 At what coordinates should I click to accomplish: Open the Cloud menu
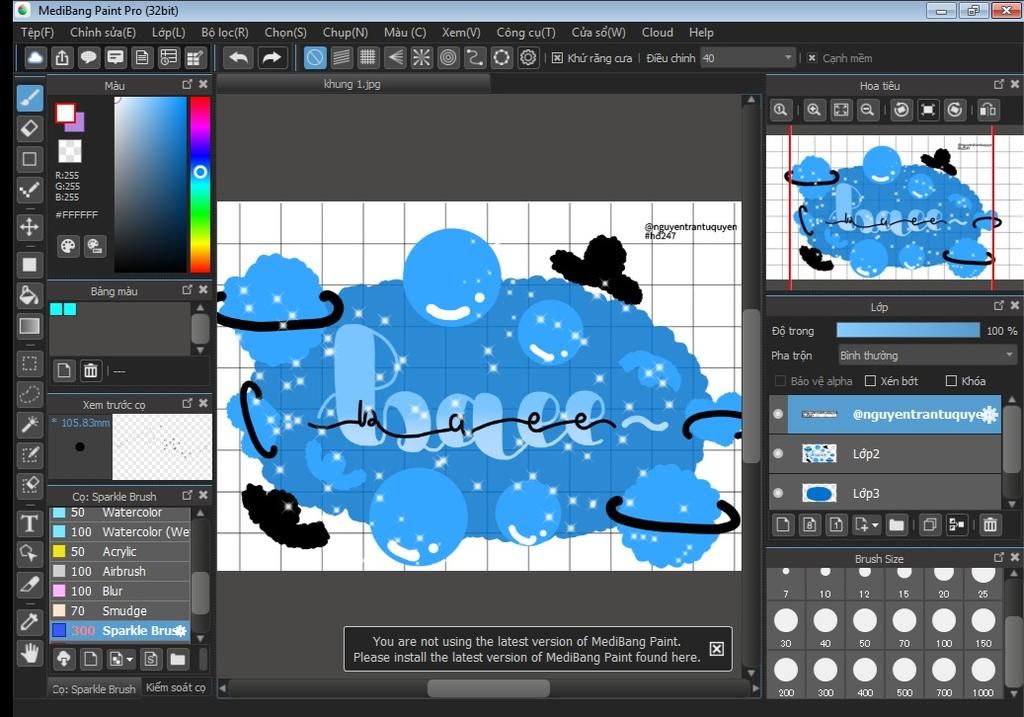pyautogui.click(x=657, y=33)
